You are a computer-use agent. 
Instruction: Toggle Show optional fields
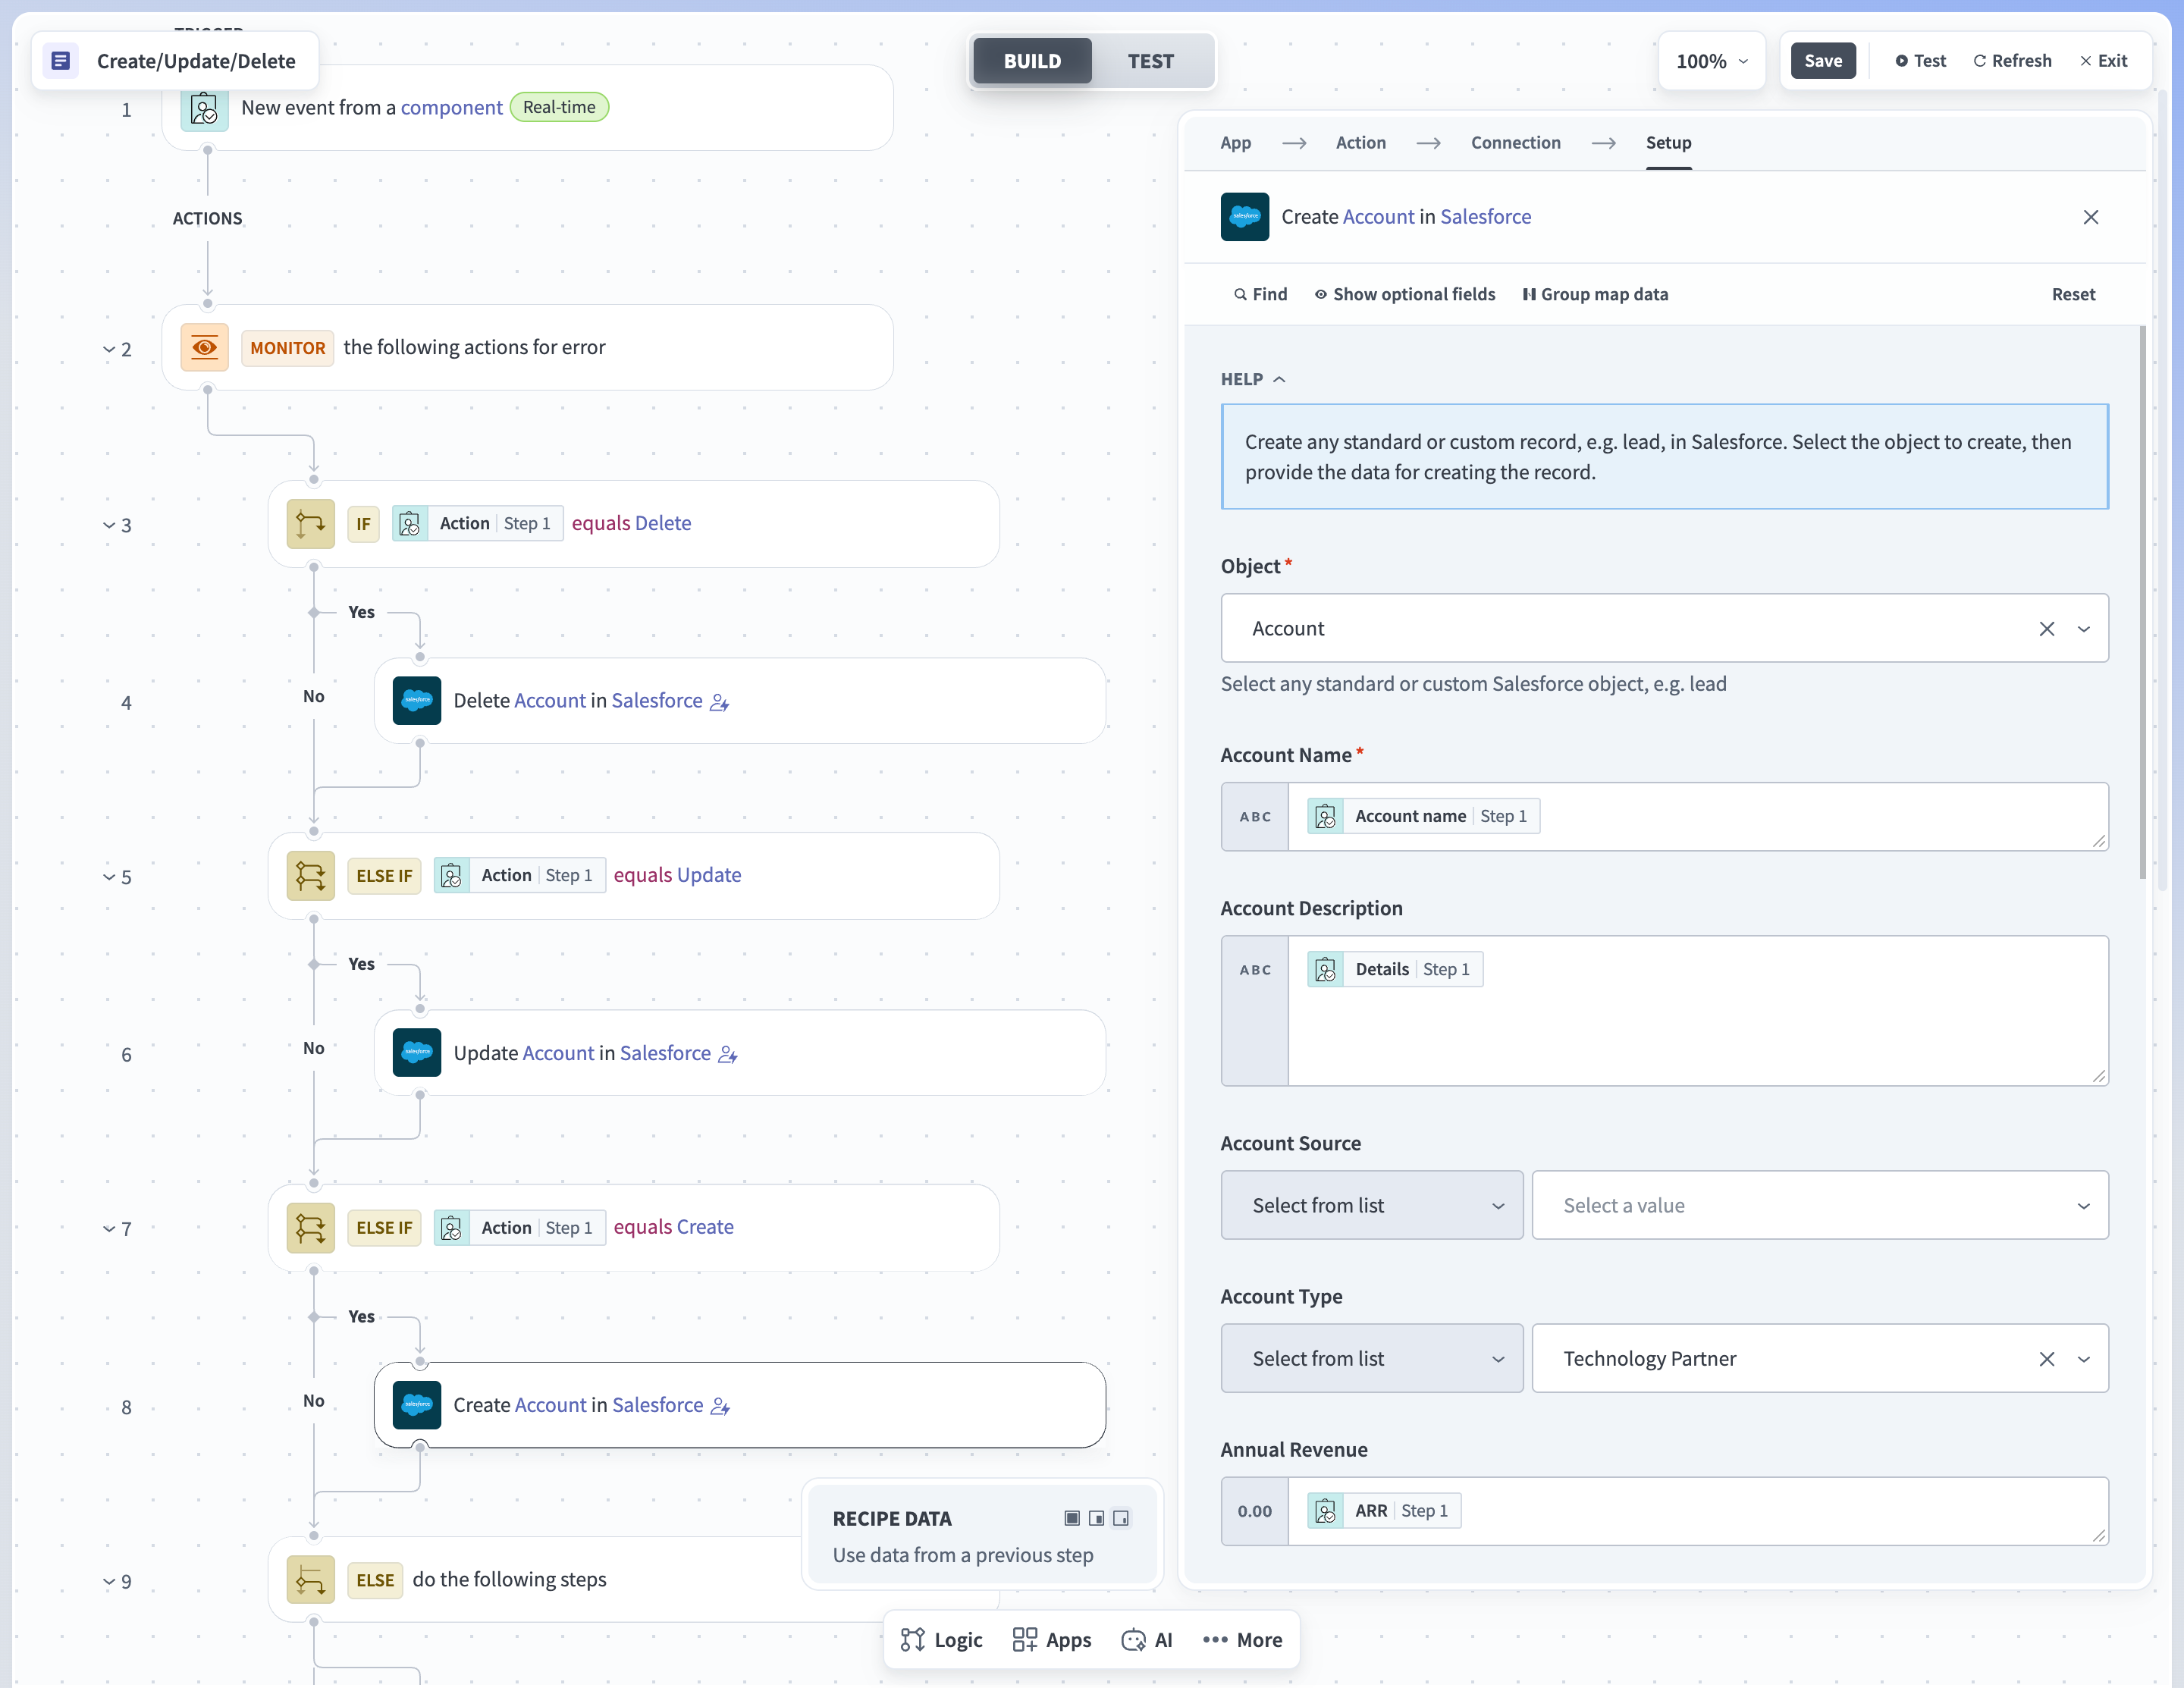click(1405, 294)
